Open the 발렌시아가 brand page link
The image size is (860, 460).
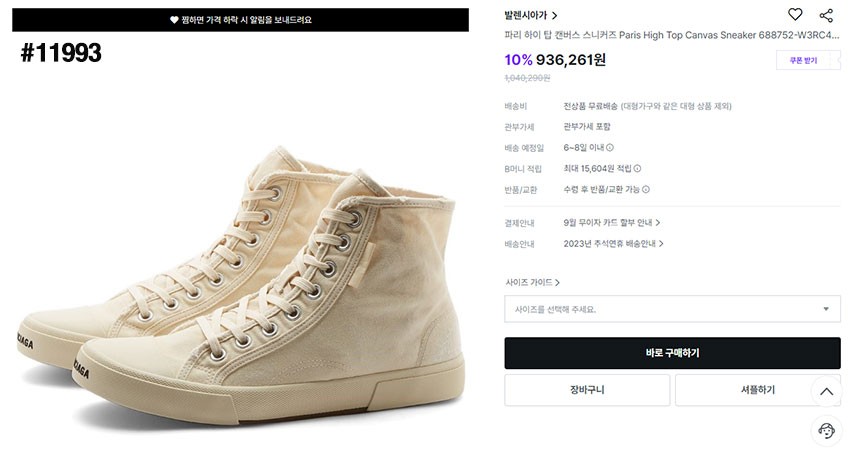click(531, 16)
